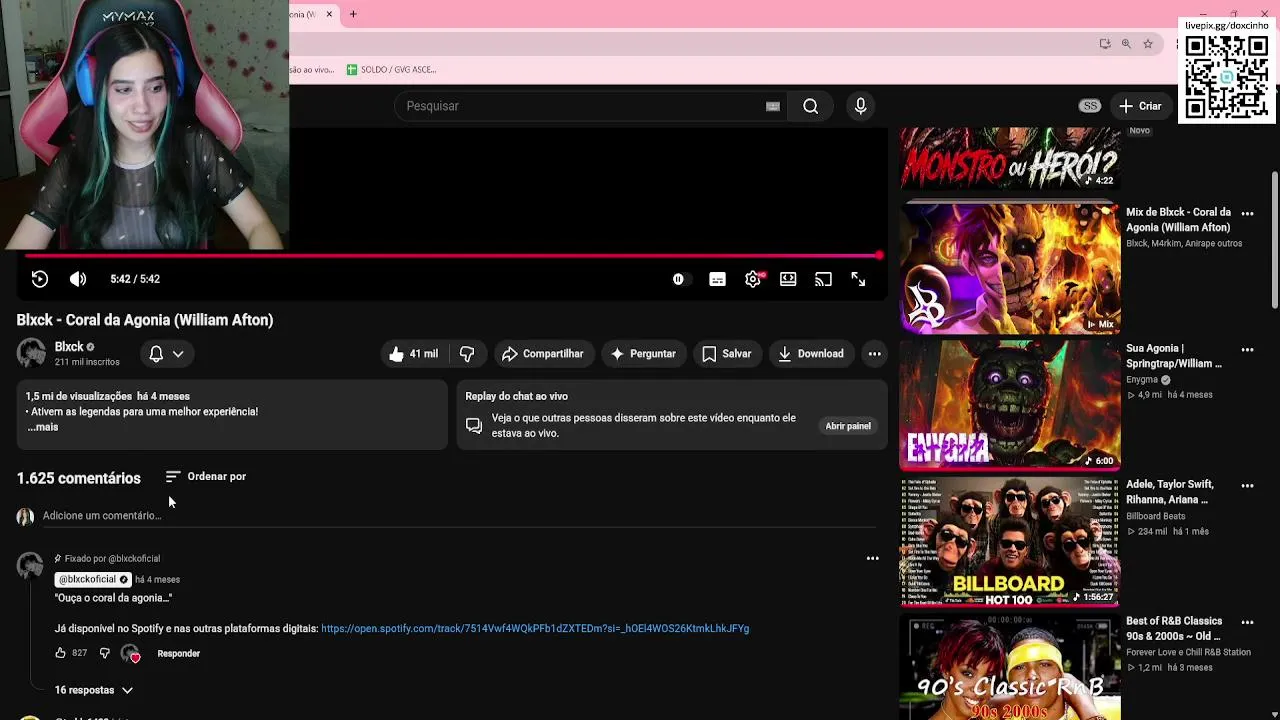Focus the Adicione um comentário field
The height and width of the screenshot is (720, 1280).
pos(459,516)
